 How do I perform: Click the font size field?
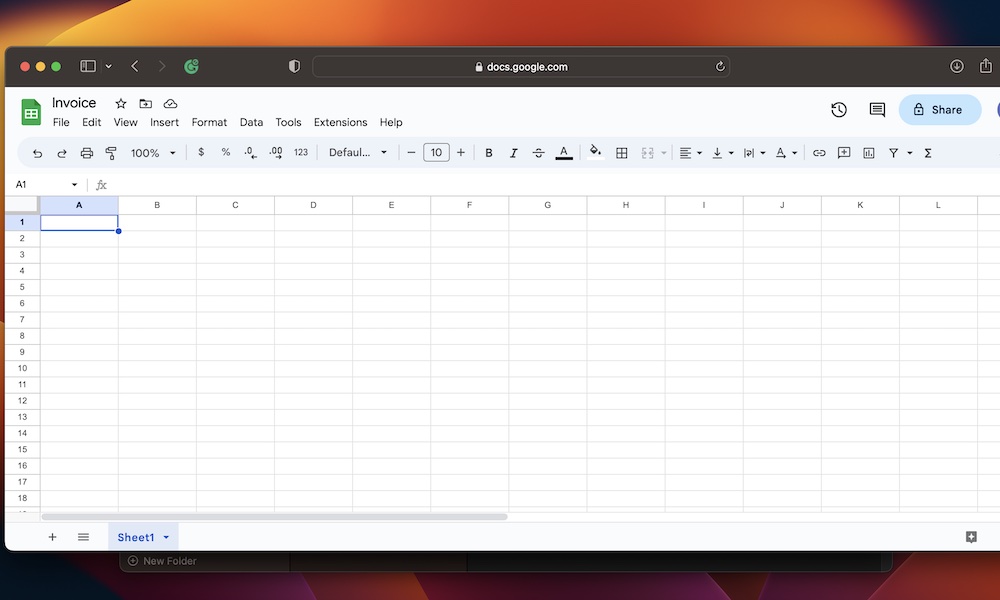coord(436,153)
